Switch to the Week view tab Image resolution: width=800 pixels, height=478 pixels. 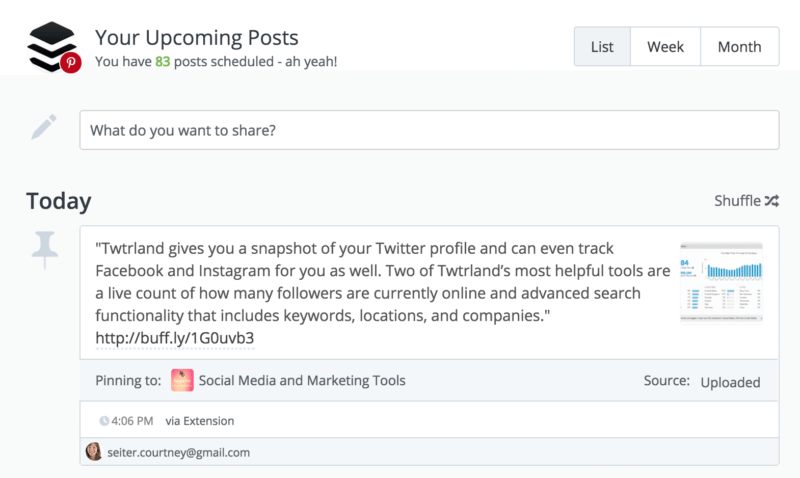(x=665, y=46)
